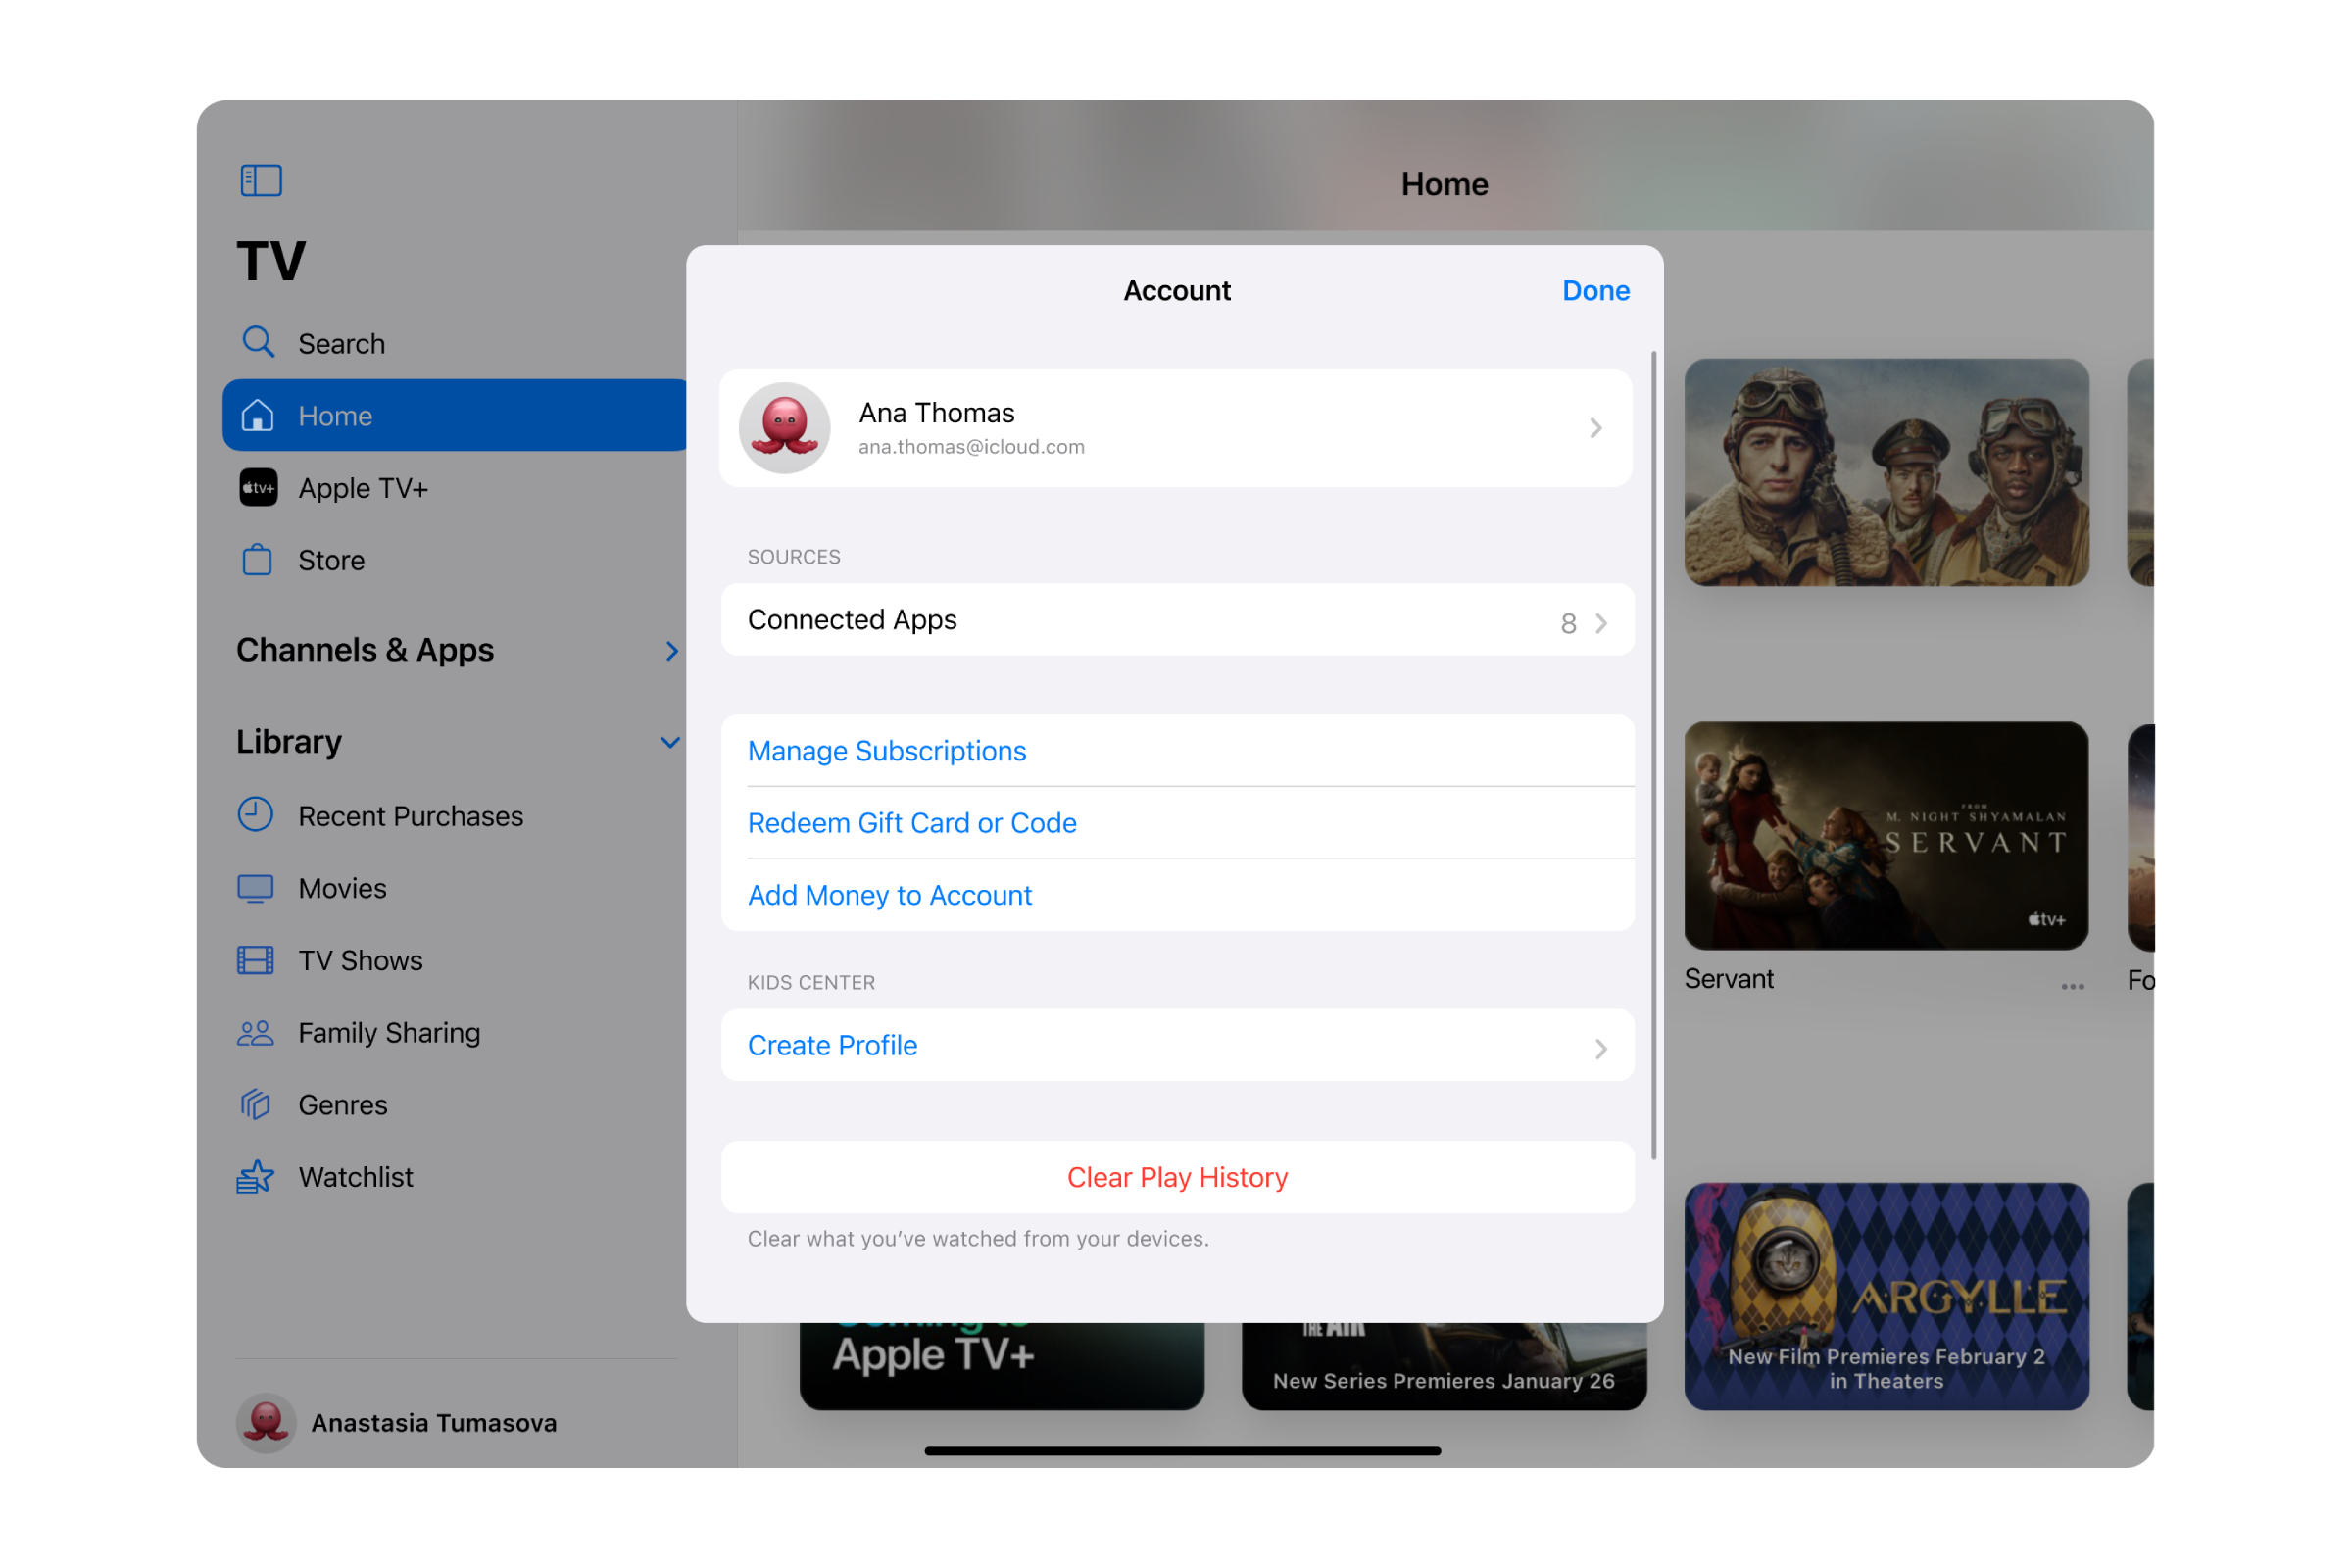The width and height of the screenshot is (2352, 1568).
Task: Toggle the sidebar panel icon
Action: click(x=261, y=181)
